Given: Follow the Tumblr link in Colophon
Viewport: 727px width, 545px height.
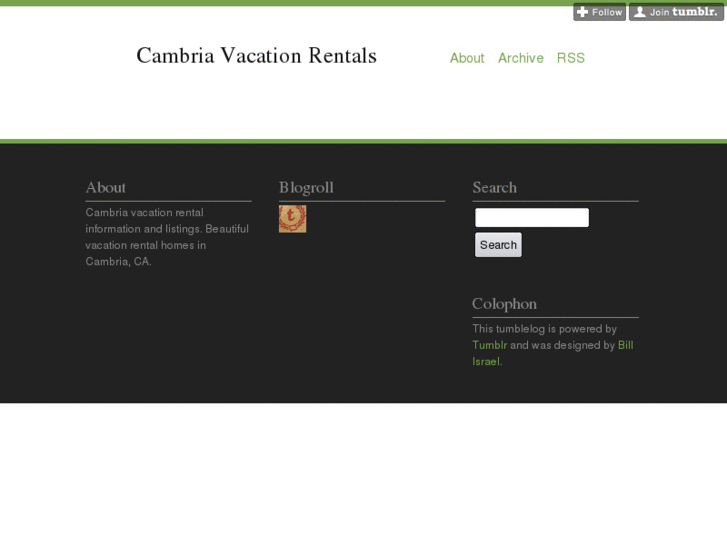Looking at the screenshot, I should (x=490, y=345).
